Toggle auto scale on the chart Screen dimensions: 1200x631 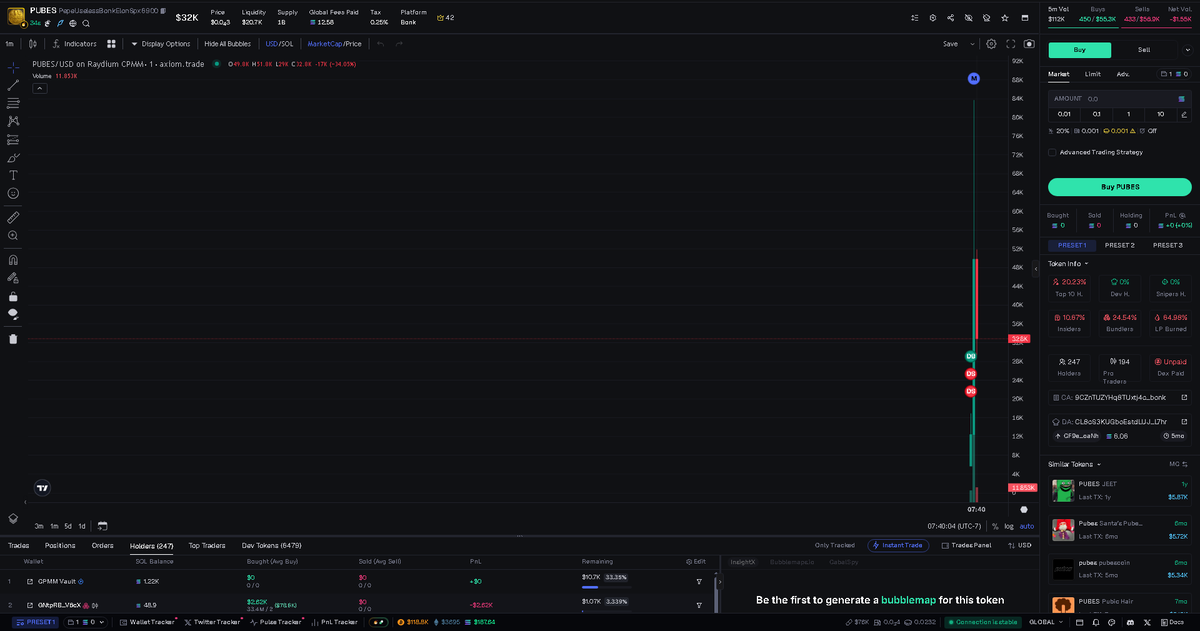point(1026,526)
